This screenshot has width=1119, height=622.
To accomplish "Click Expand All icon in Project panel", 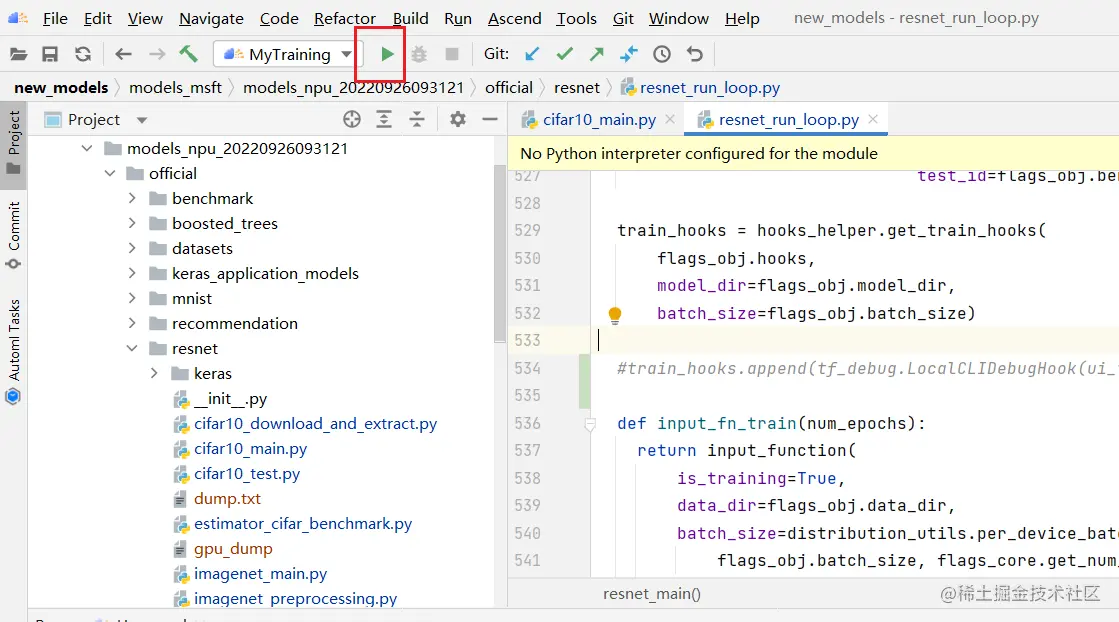I will 384,119.
